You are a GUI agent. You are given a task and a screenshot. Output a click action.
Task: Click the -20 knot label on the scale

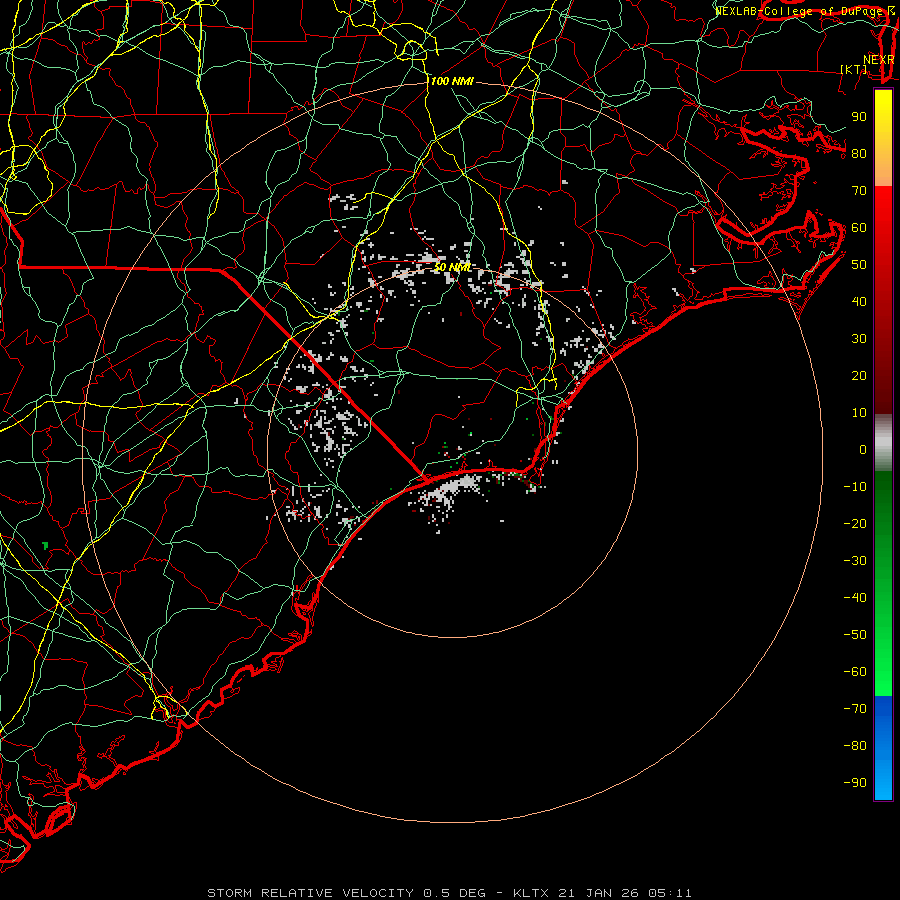[855, 523]
